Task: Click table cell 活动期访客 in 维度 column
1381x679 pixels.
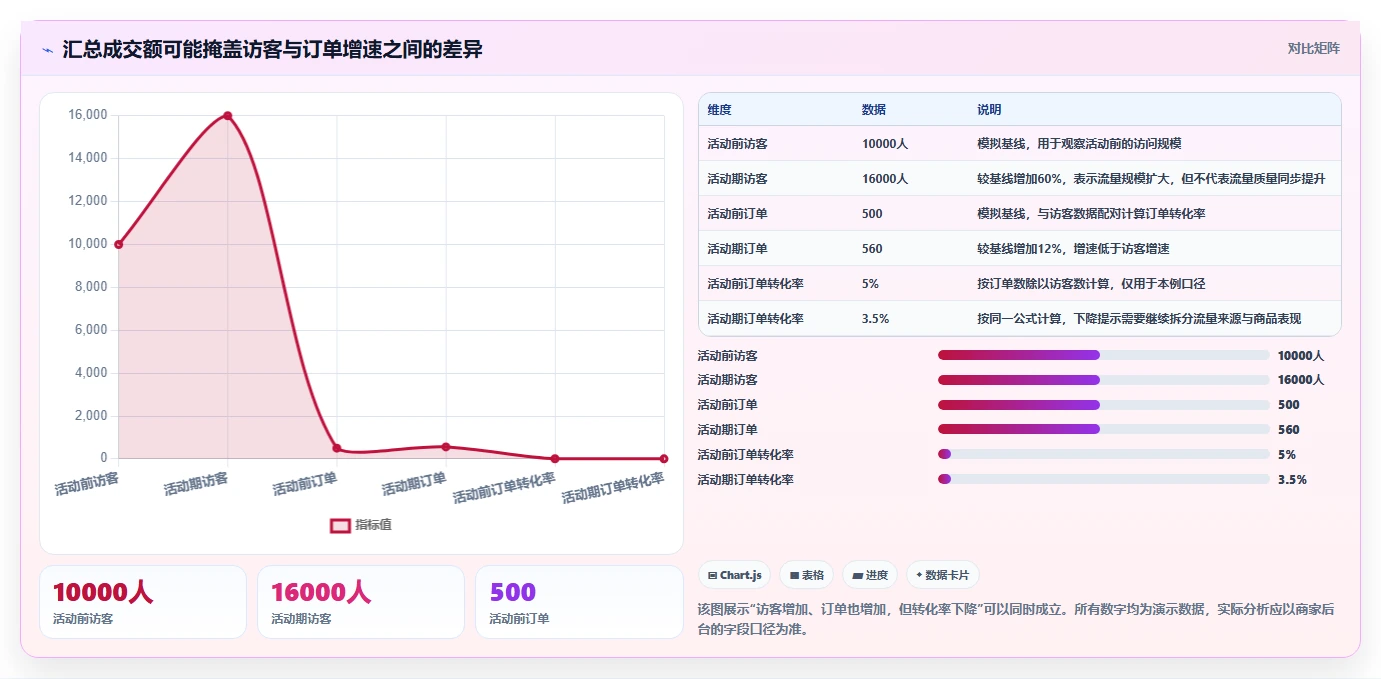Action: [x=737, y=179]
